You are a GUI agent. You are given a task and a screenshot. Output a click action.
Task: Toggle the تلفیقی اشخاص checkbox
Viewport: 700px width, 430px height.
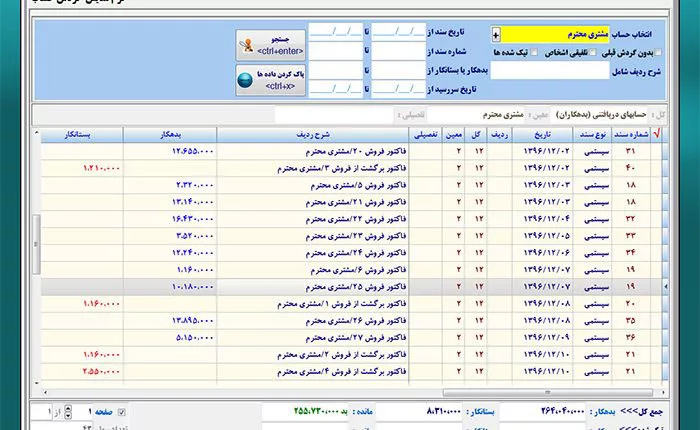click(593, 53)
